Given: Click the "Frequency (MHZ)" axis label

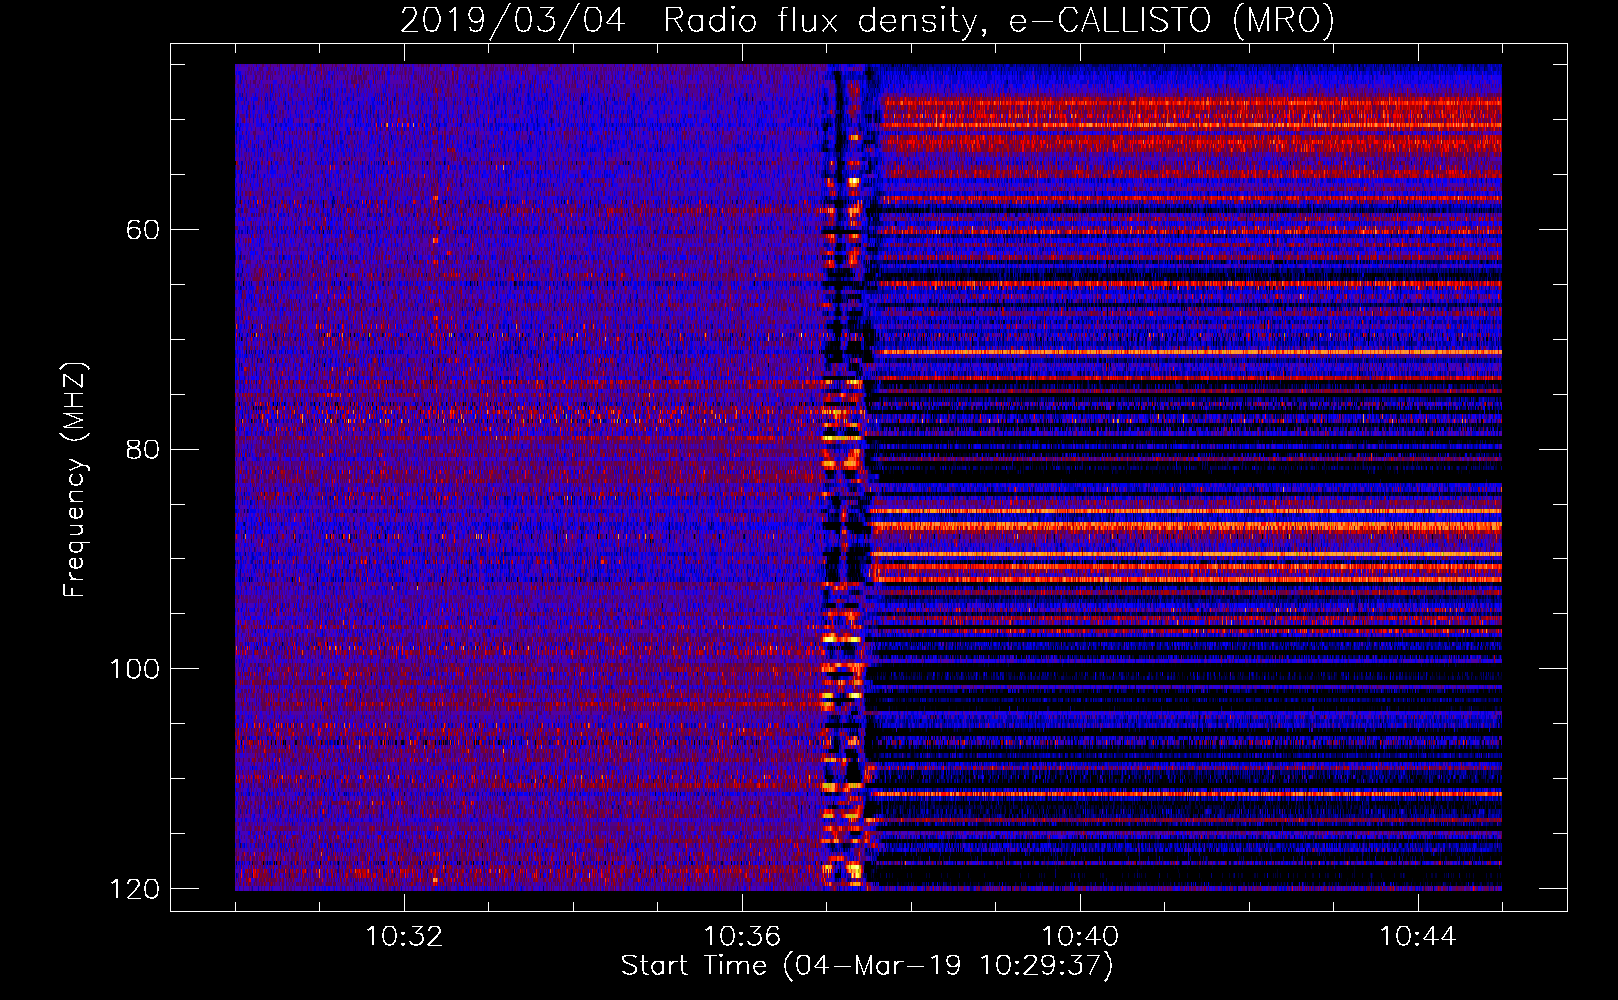Looking at the screenshot, I should point(75,479).
